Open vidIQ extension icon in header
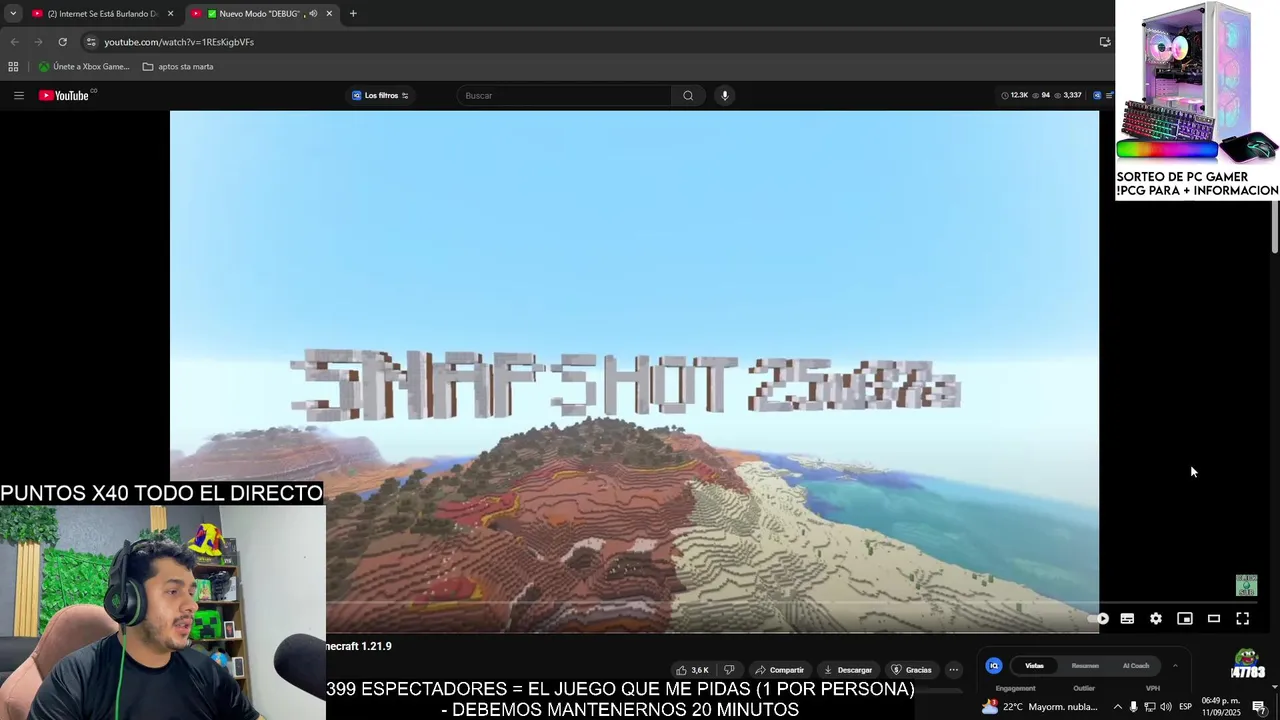Viewport: 1280px width, 720px height. pyautogui.click(x=1097, y=95)
